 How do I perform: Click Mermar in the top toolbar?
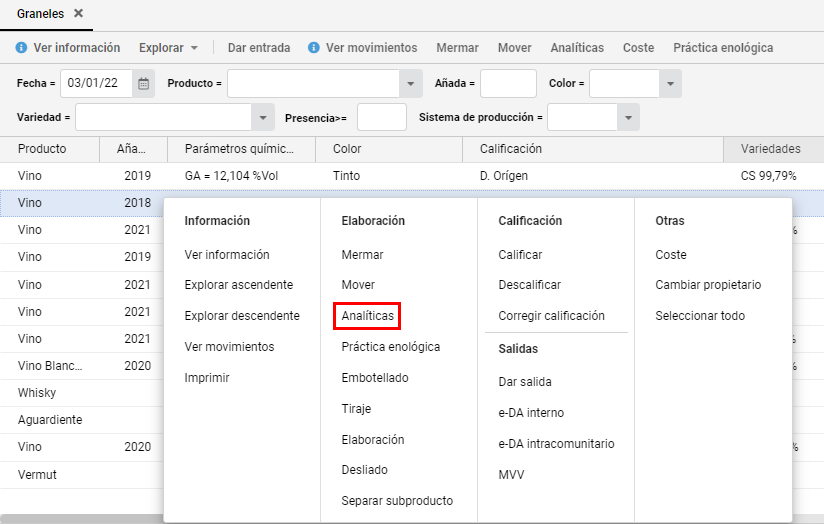click(x=457, y=48)
